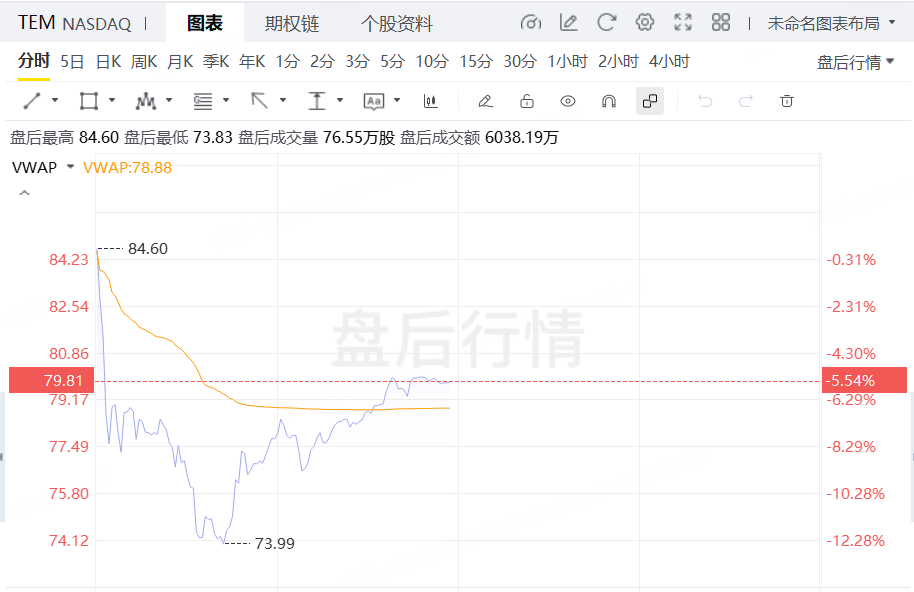
Task: Open chart settings gear icon
Action: pyautogui.click(x=645, y=22)
